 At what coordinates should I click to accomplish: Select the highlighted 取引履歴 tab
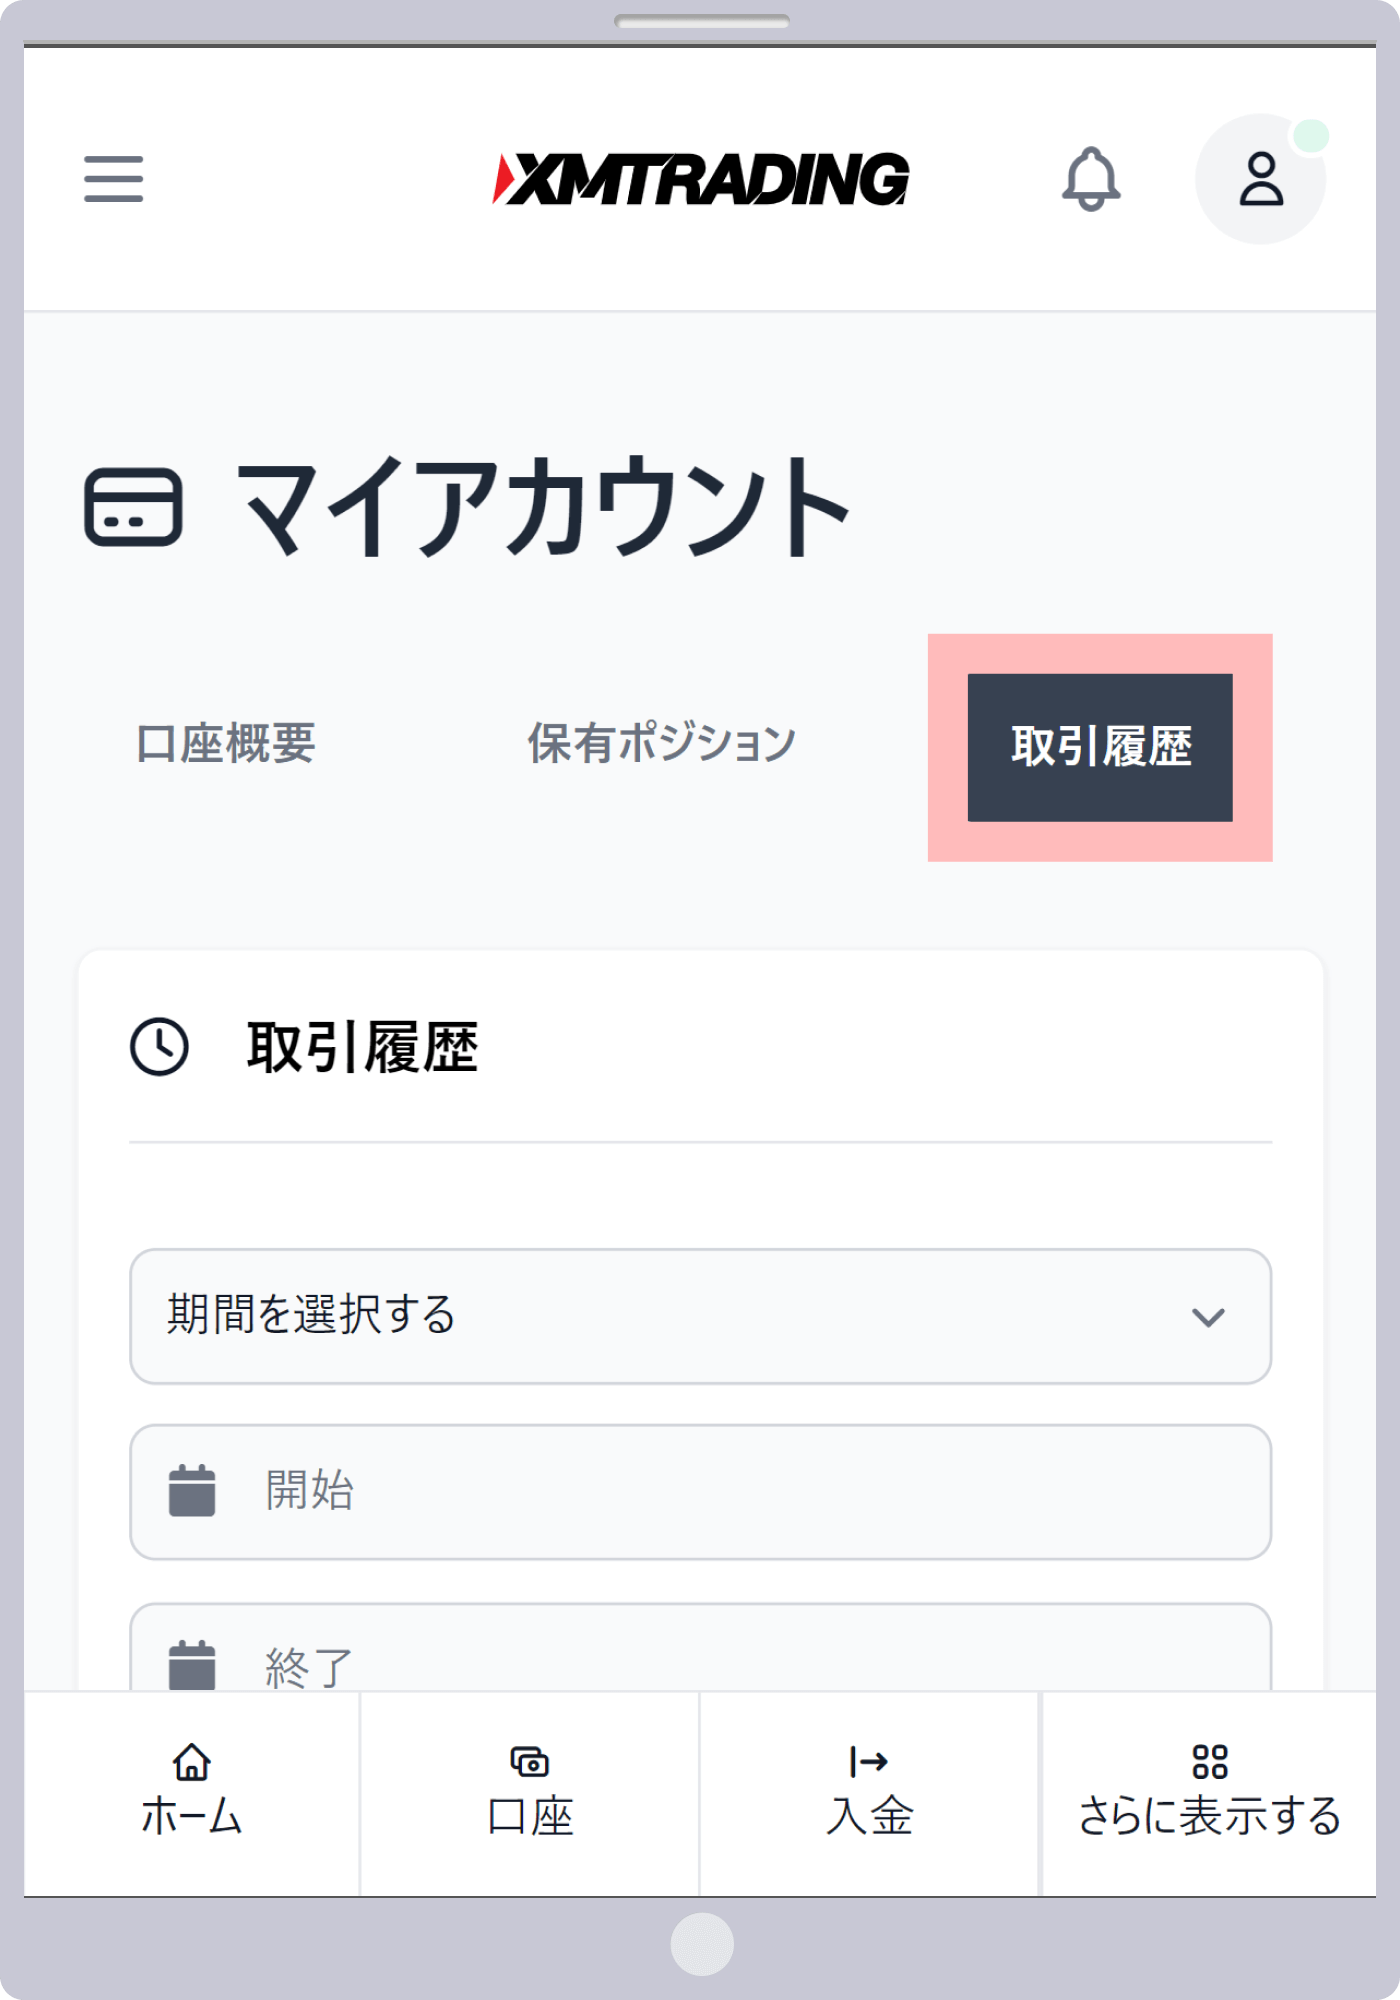click(x=1101, y=746)
